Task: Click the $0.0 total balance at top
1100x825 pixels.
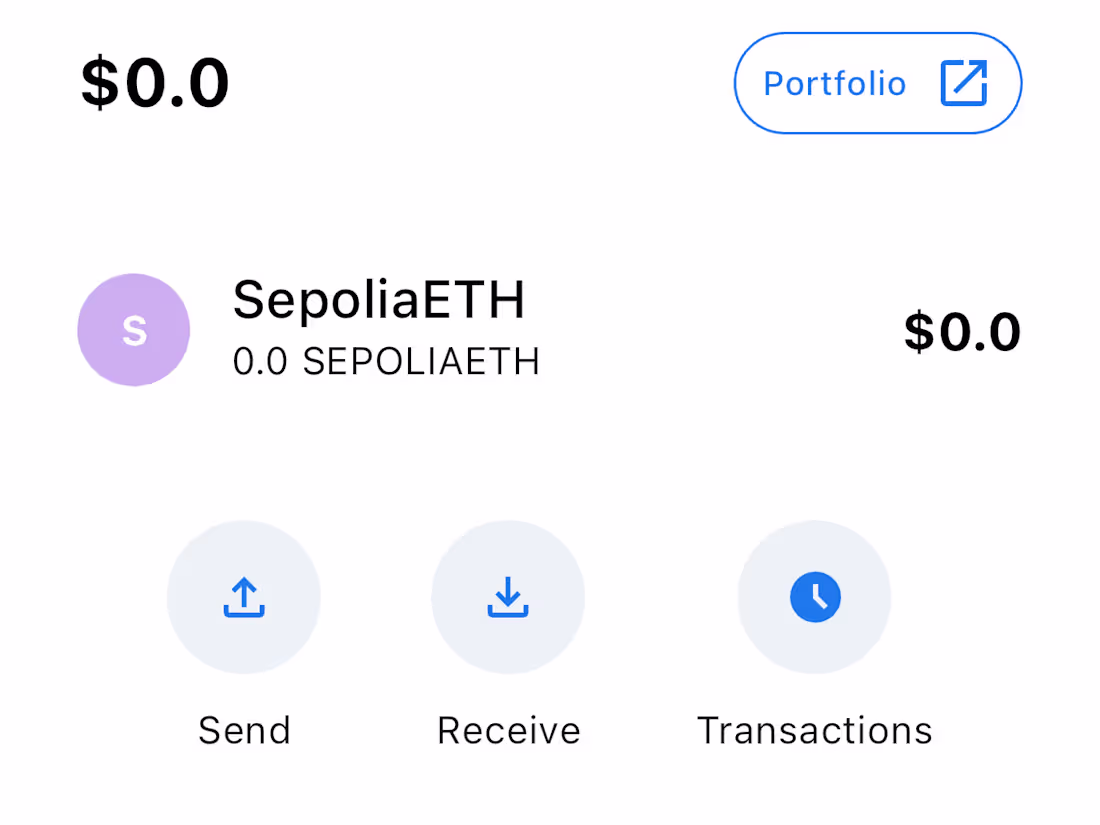Action: 154,83
